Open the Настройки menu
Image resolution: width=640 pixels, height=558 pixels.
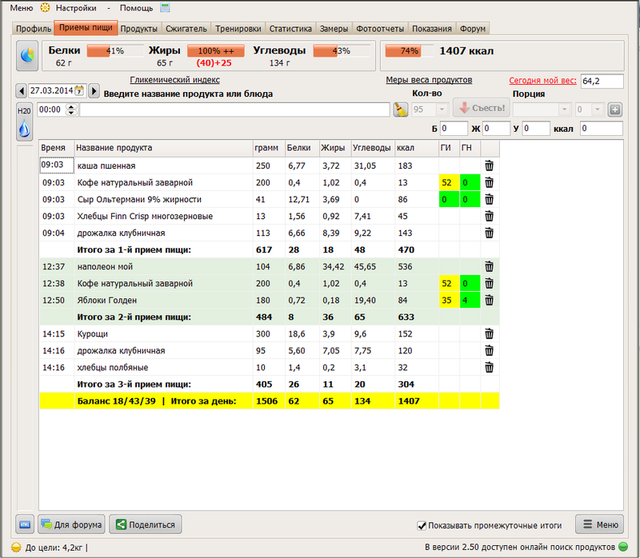[76, 8]
